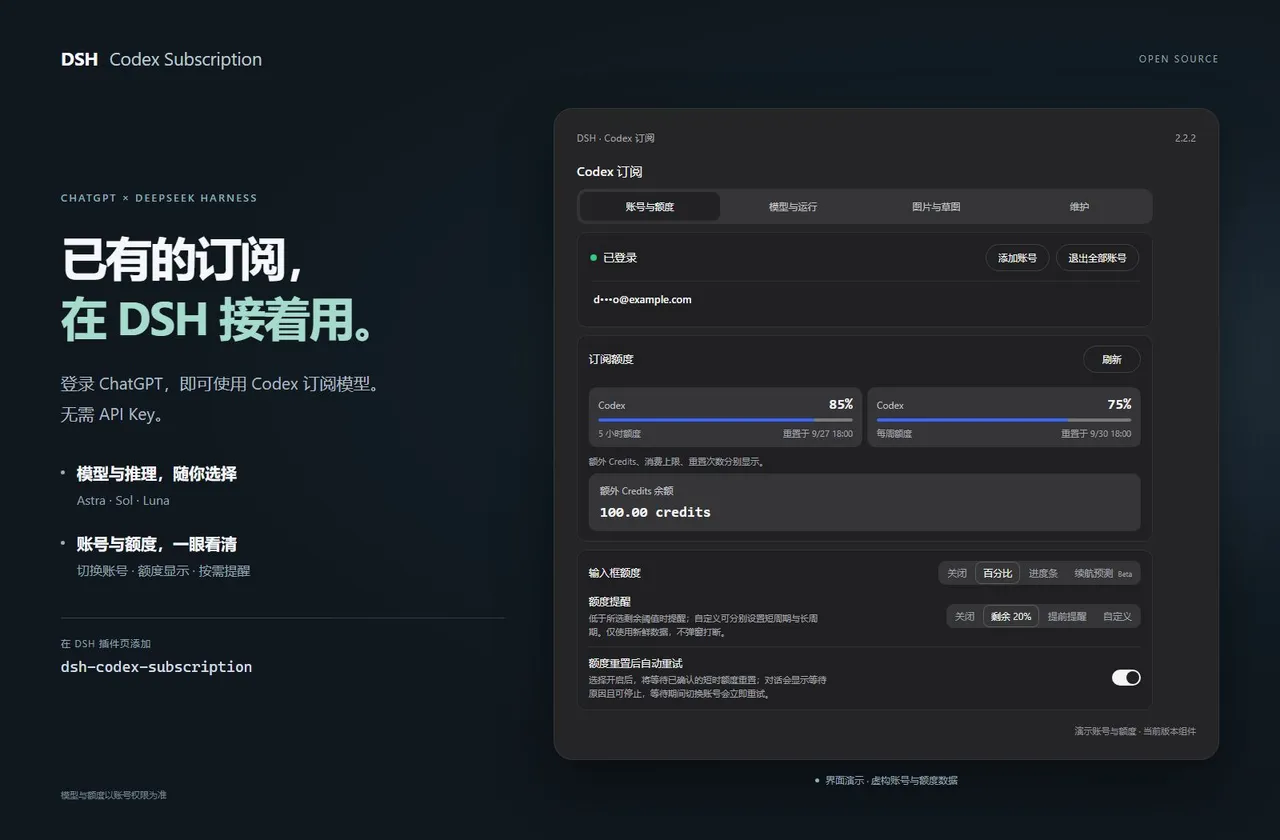Screen dimensions: 1280x840
Task: Click the 界面演示 · 虚构账号与额度数据 caption
Action: click(x=891, y=781)
